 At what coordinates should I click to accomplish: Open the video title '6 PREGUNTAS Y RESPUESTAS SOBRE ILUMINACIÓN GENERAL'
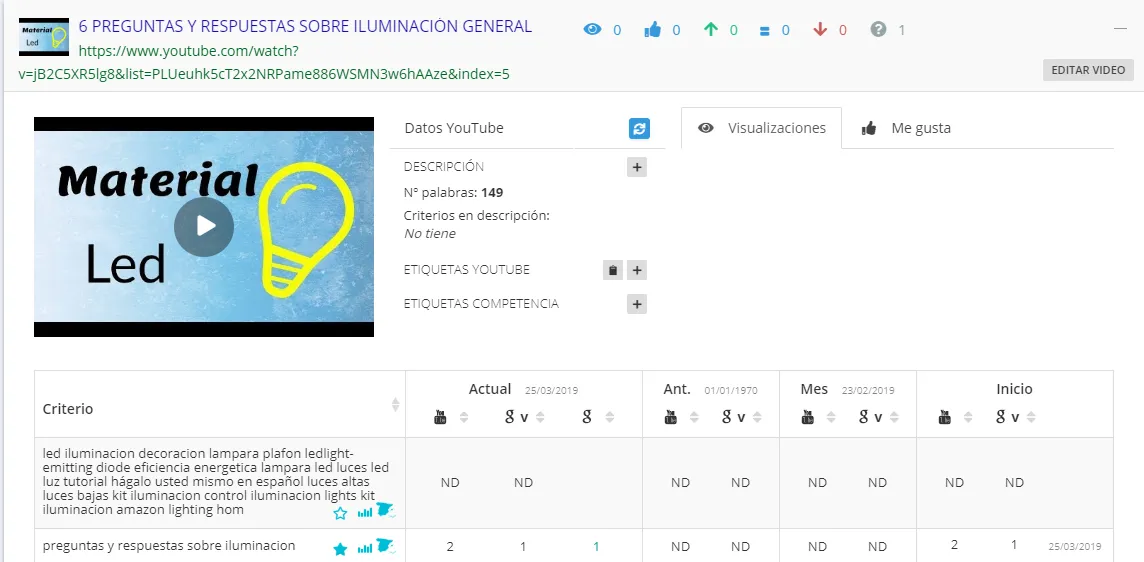[305, 26]
